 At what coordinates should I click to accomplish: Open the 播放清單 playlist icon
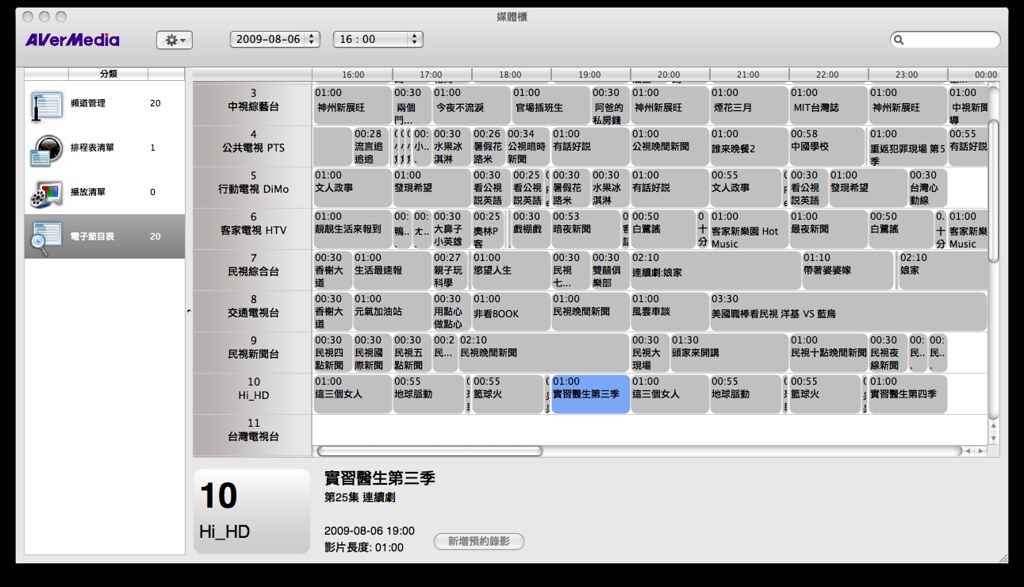[x=48, y=190]
